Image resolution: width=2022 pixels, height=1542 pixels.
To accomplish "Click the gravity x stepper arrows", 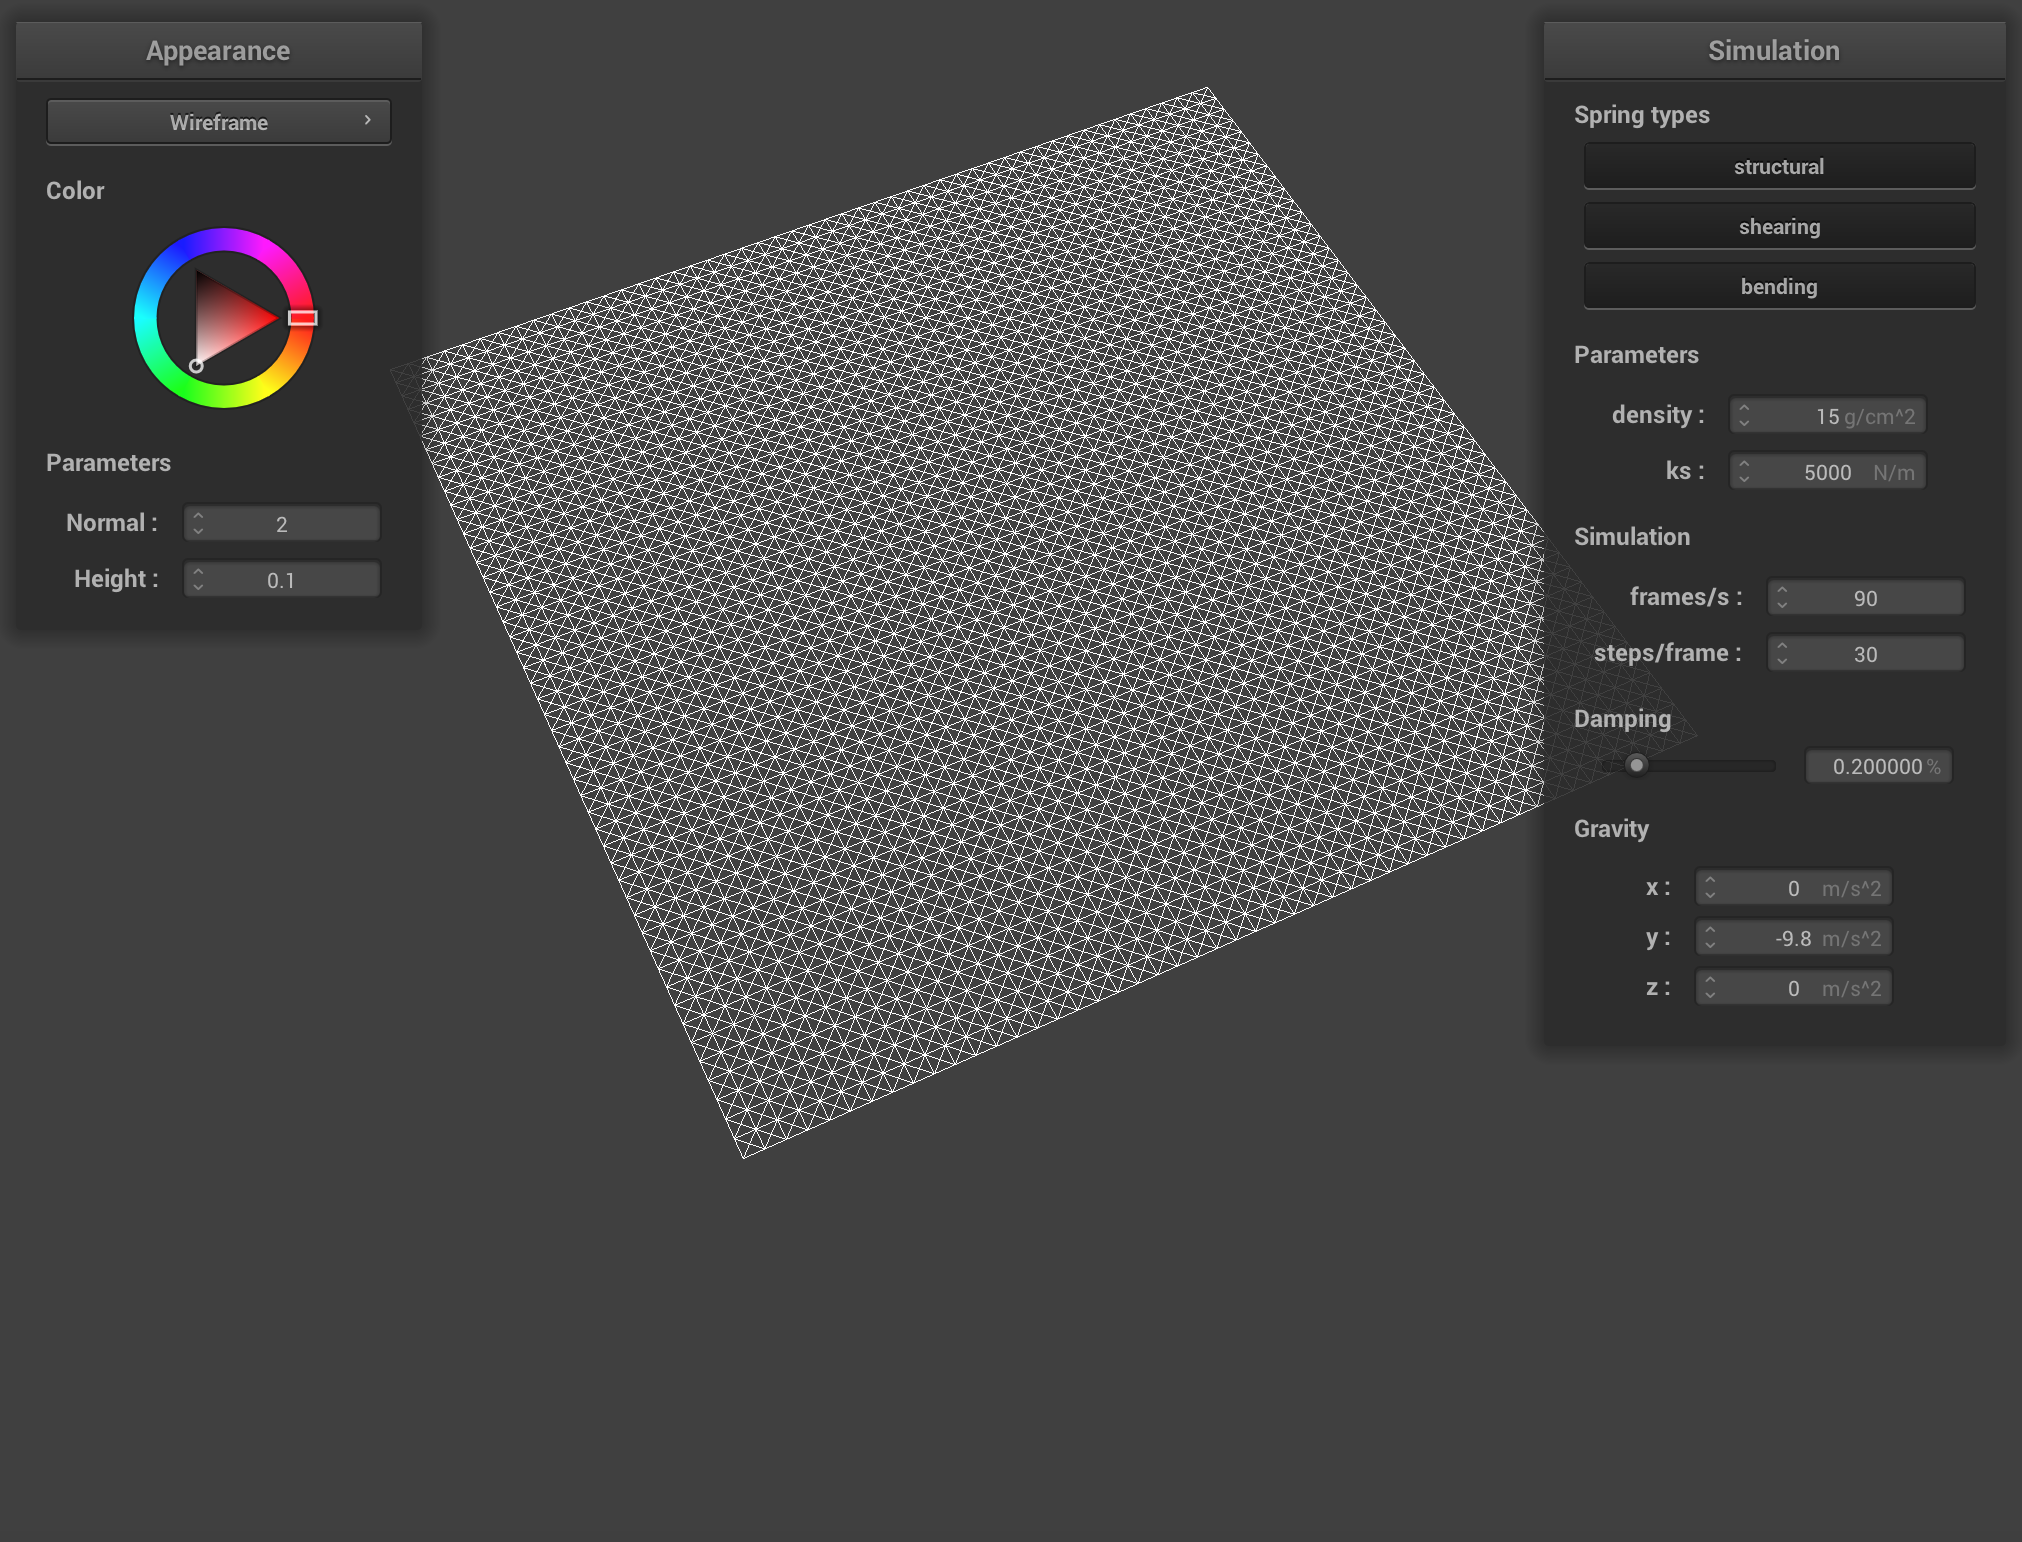I will pos(1710,887).
